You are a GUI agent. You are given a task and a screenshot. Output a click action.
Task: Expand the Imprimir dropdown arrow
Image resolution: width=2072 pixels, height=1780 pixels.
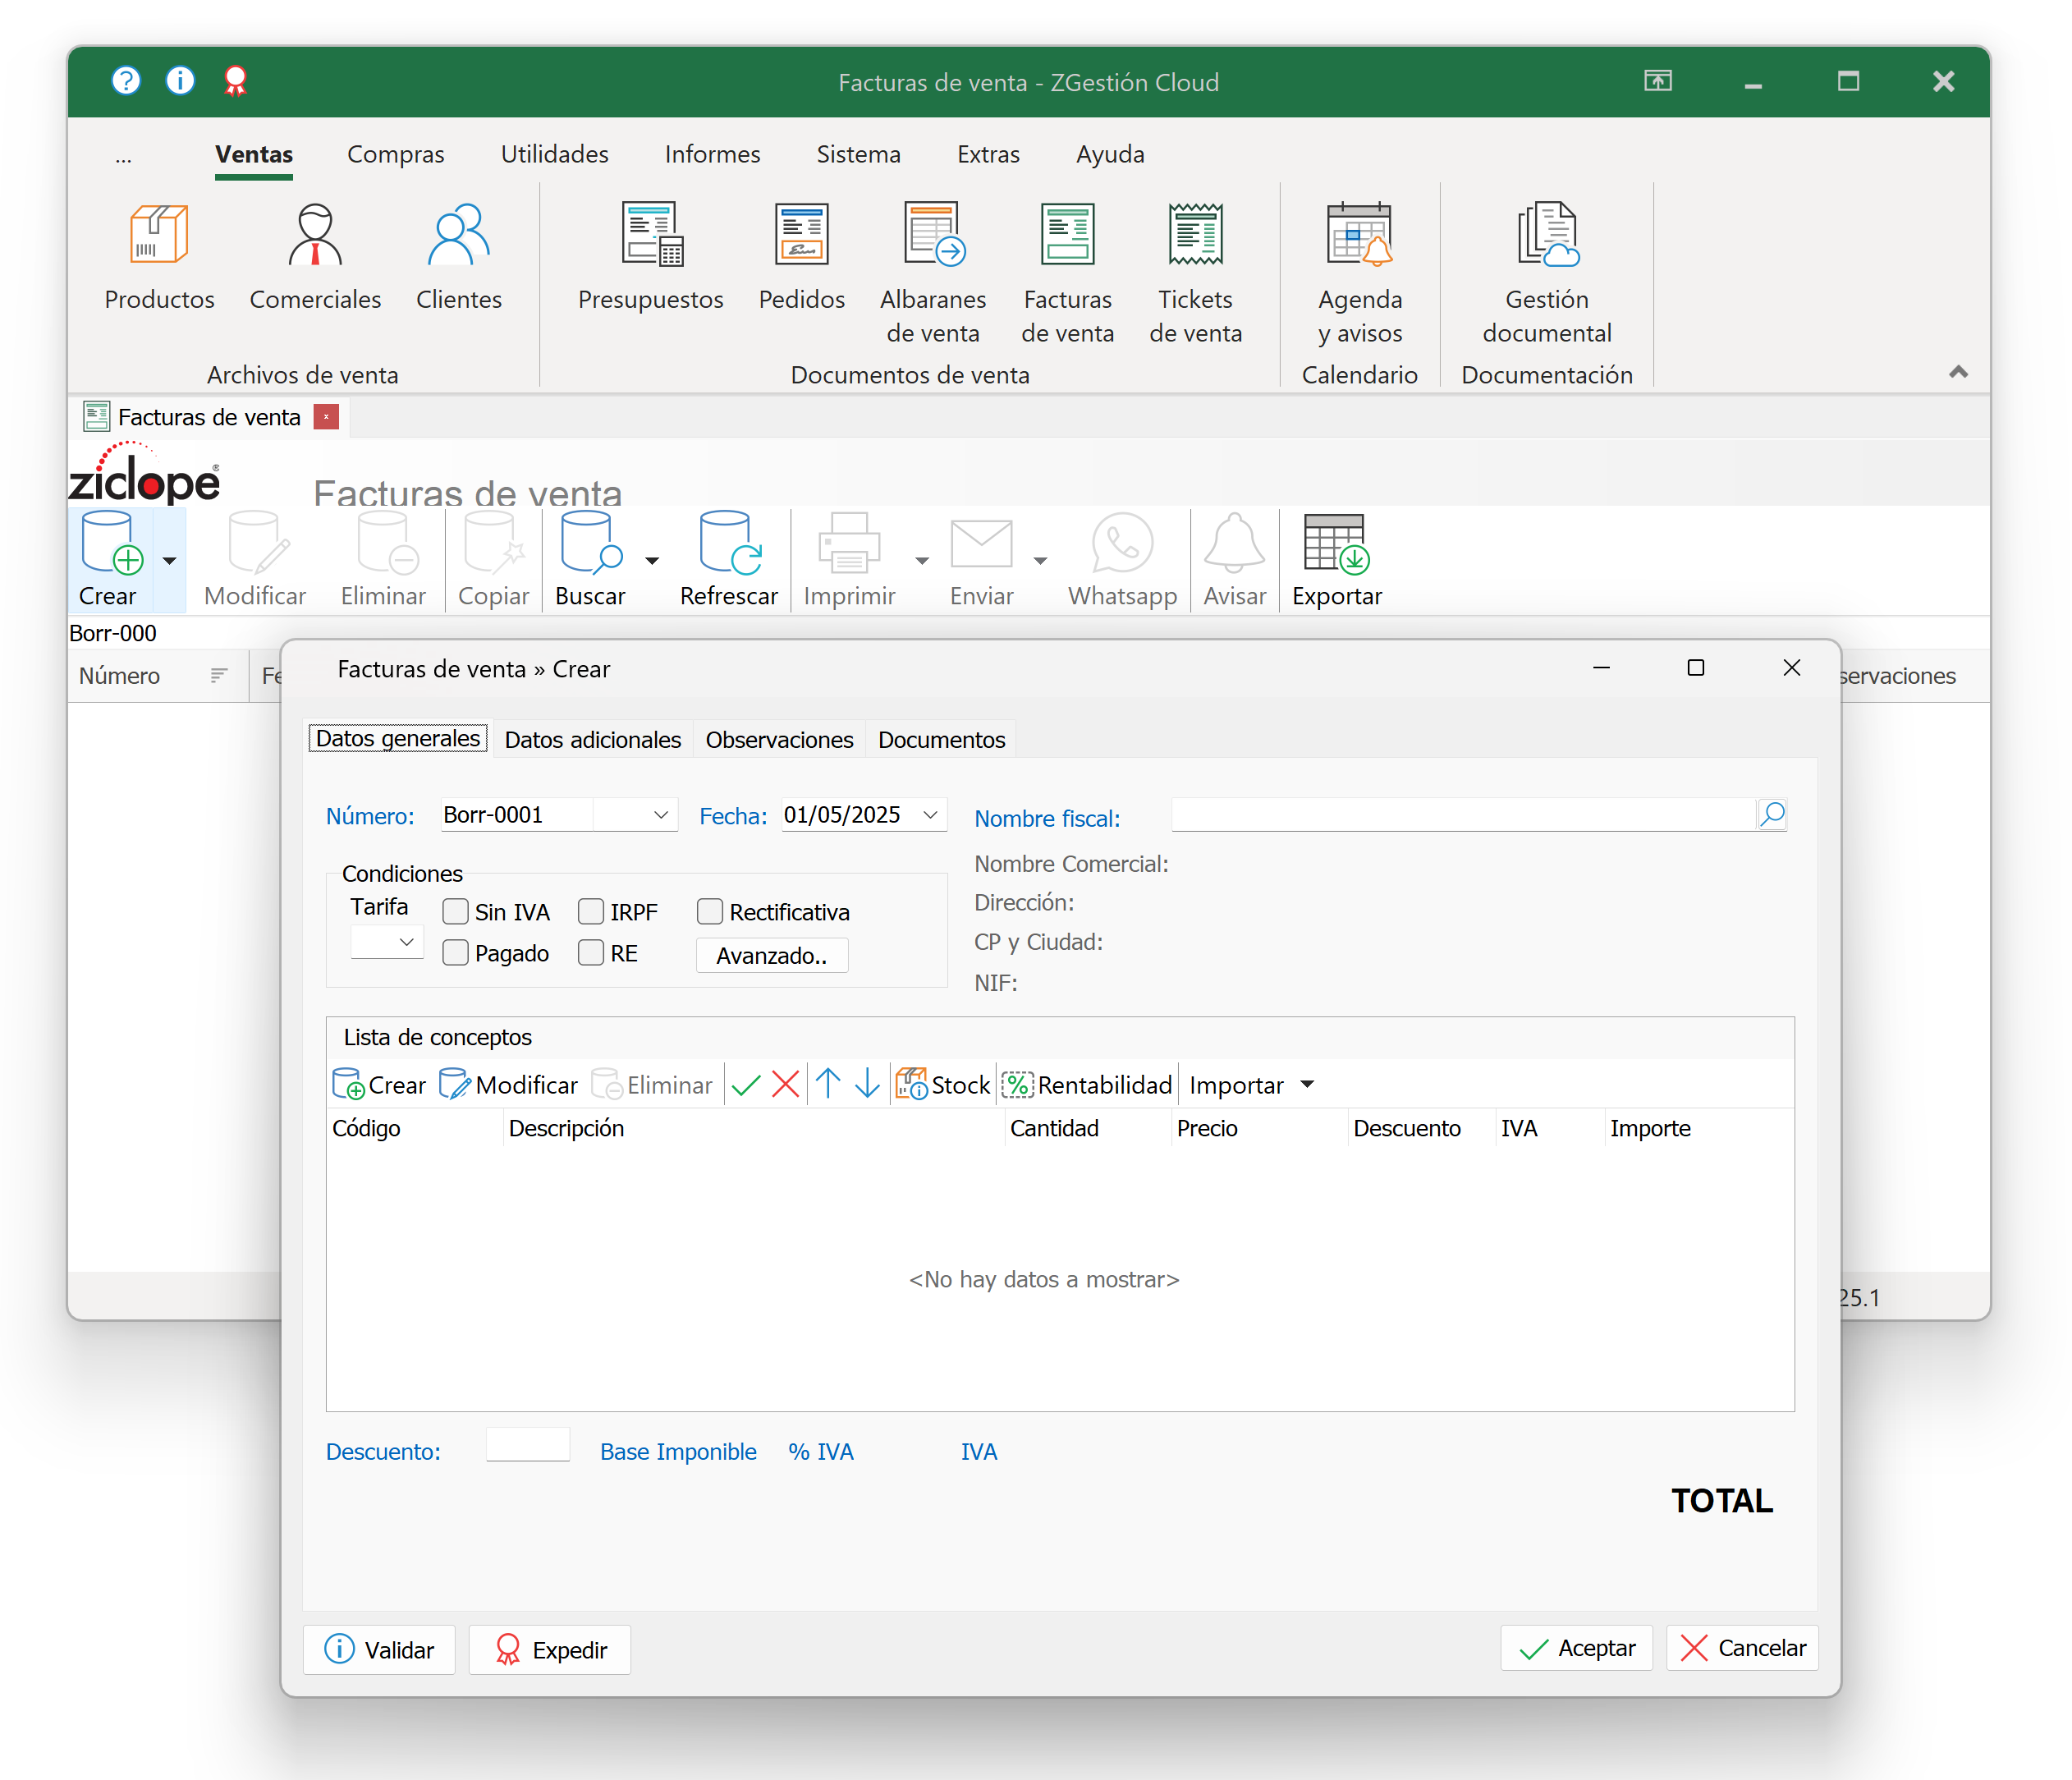pos(921,560)
